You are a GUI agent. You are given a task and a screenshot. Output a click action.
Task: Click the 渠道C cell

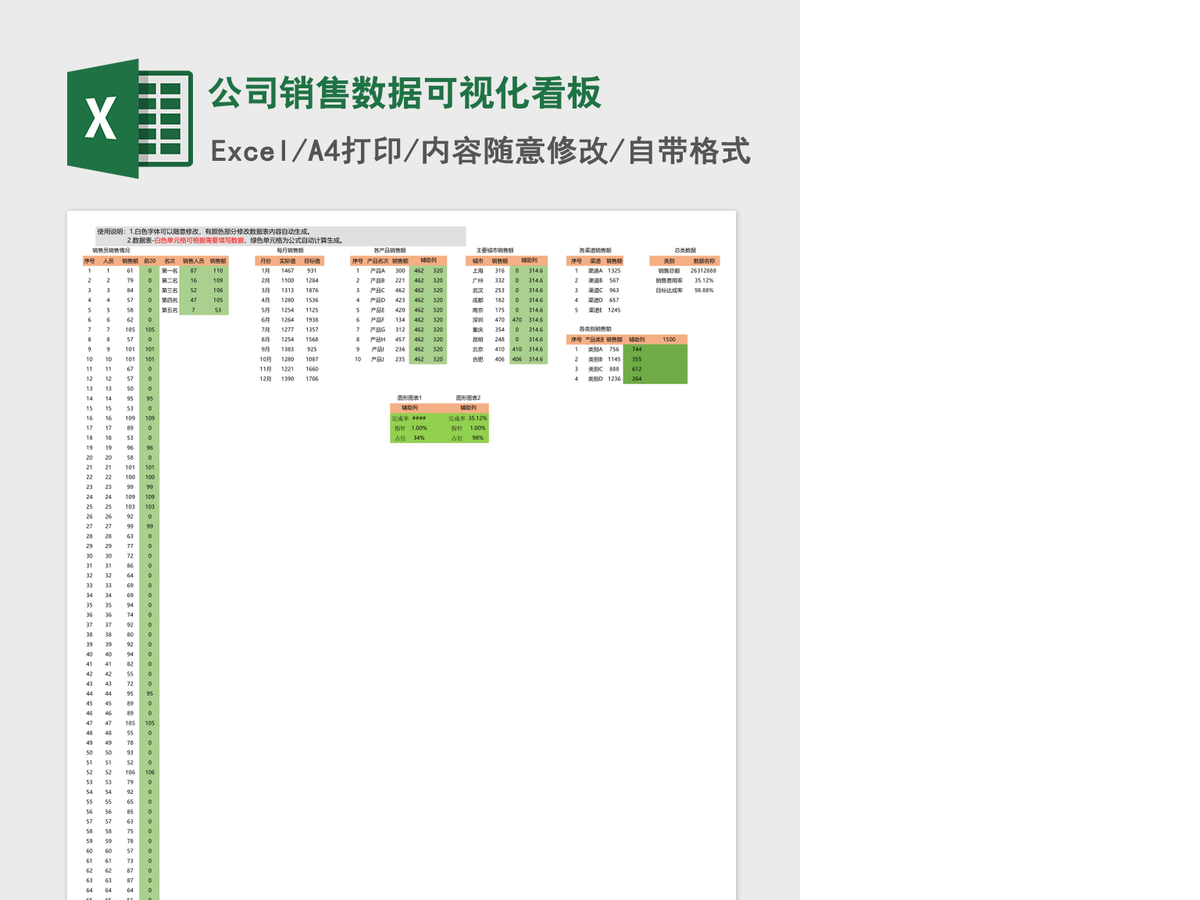click(x=595, y=290)
